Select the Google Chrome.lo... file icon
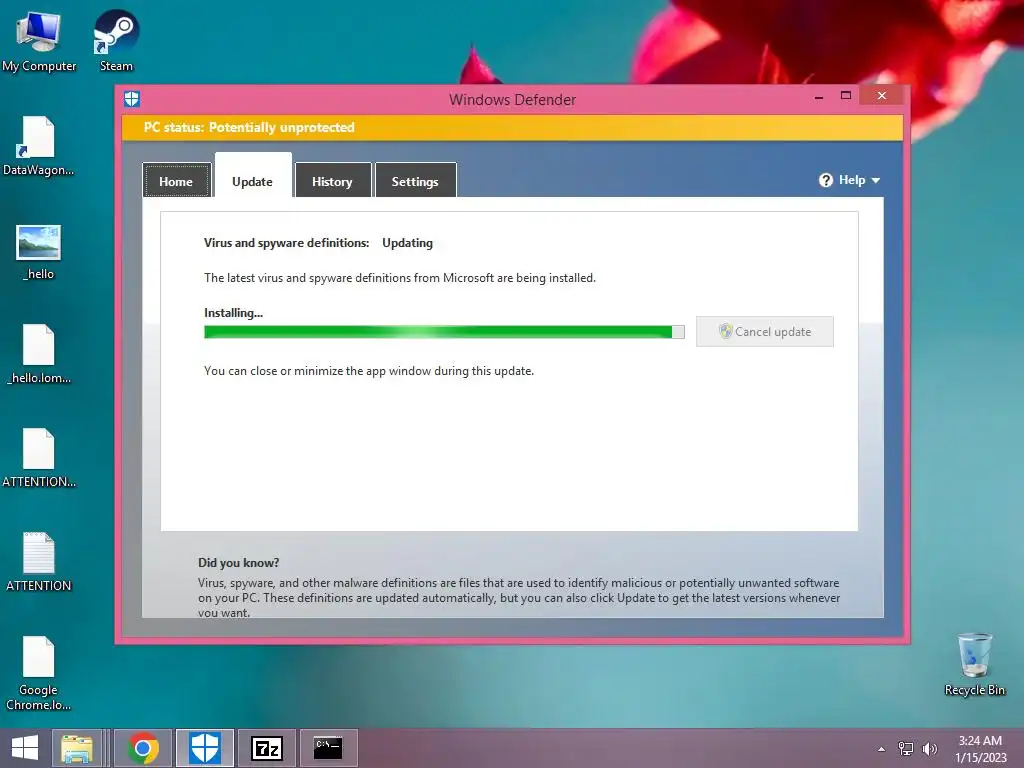The height and width of the screenshot is (768, 1024). point(39,673)
